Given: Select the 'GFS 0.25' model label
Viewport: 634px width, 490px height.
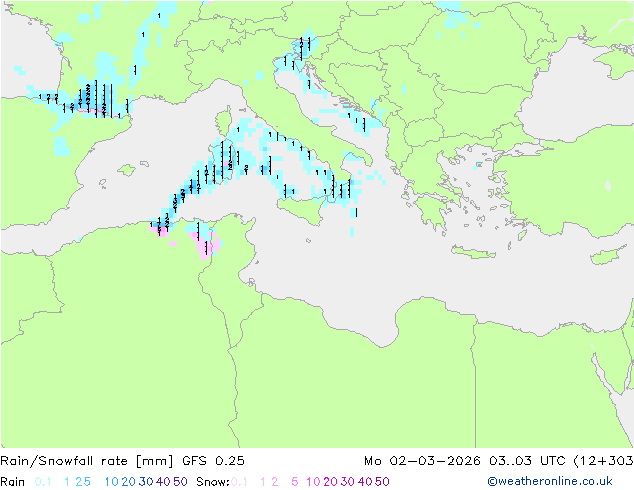Looking at the screenshot, I should click(x=213, y=461).
